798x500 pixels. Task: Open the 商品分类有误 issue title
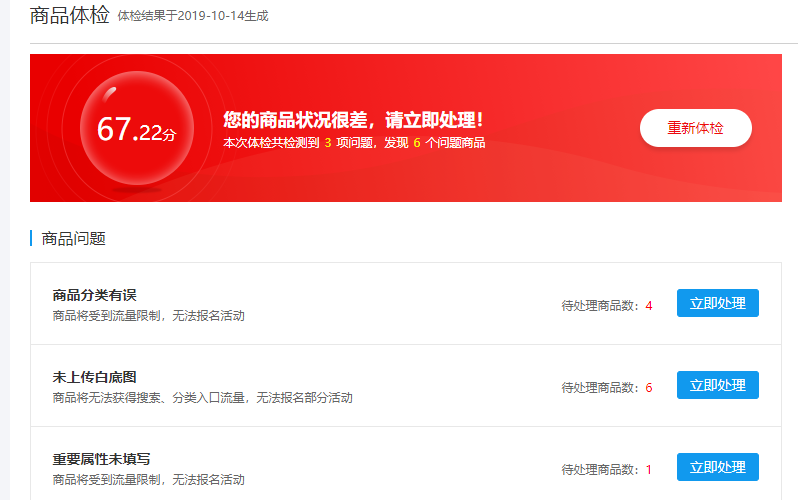click(94, 295)
